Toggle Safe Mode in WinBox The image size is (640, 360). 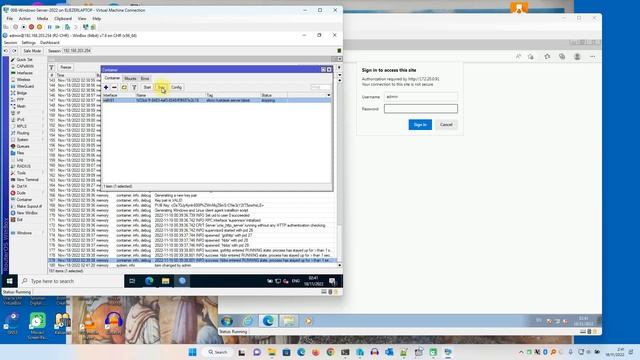click(x=32, y=51)
